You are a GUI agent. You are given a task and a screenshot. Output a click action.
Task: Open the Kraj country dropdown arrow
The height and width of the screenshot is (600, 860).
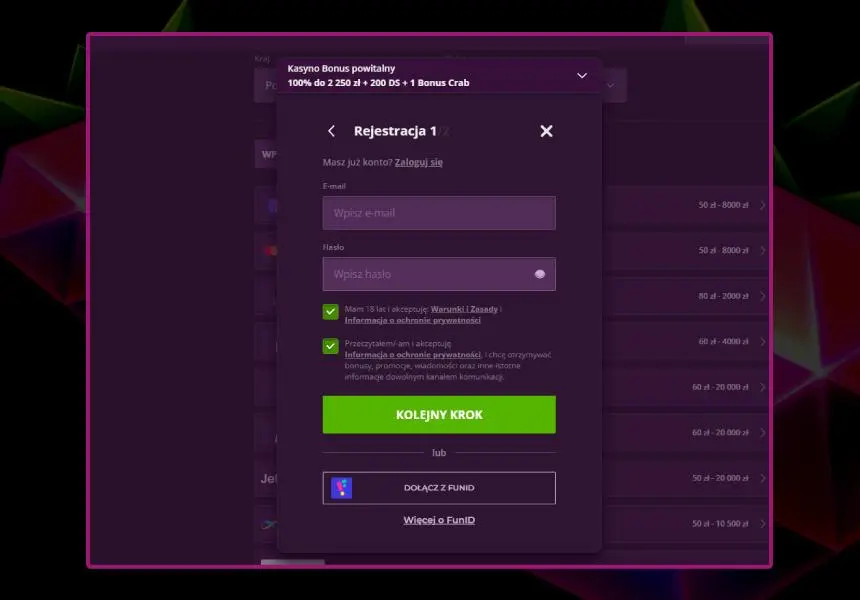coord(611,86)
